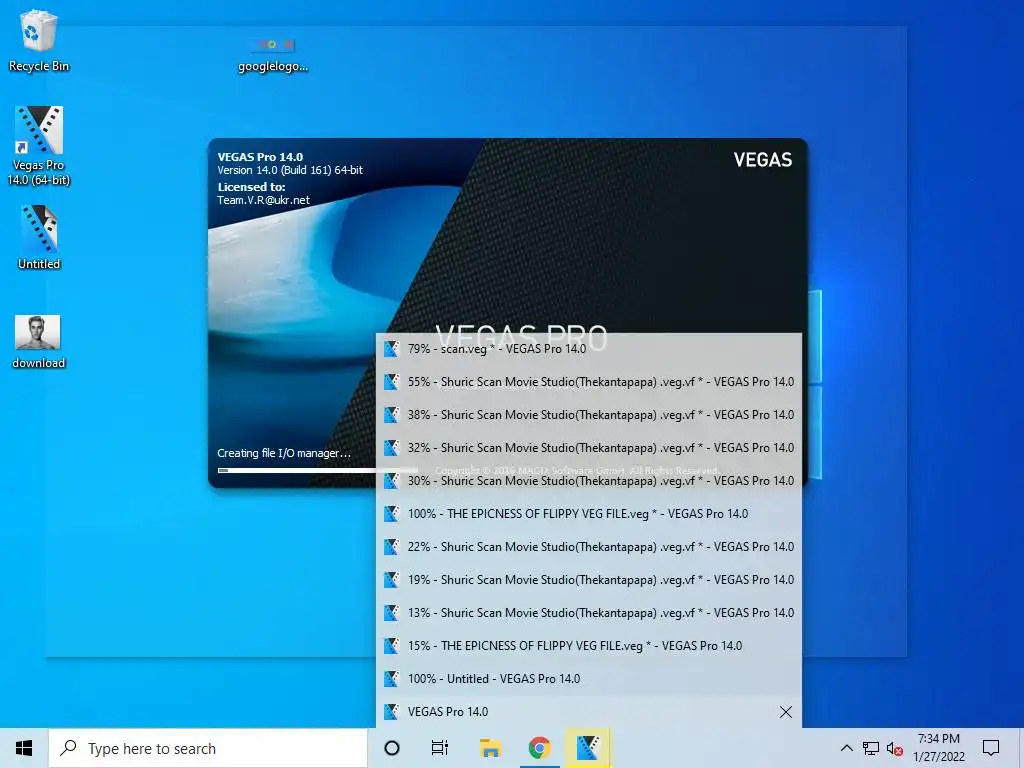
Task: Select the googlelogo desktop file
Action: pos(273,54)
